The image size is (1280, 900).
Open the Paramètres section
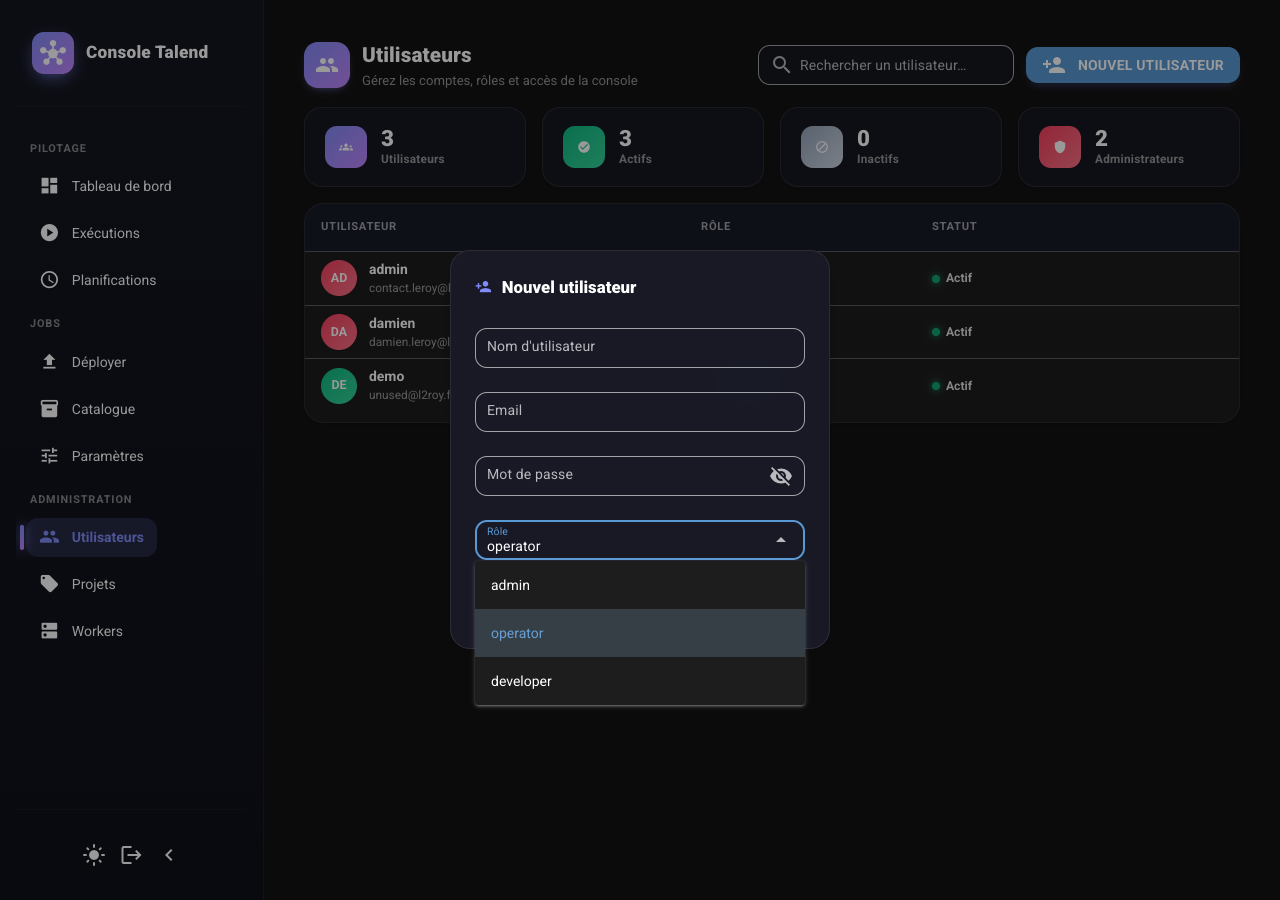[108, 456]
